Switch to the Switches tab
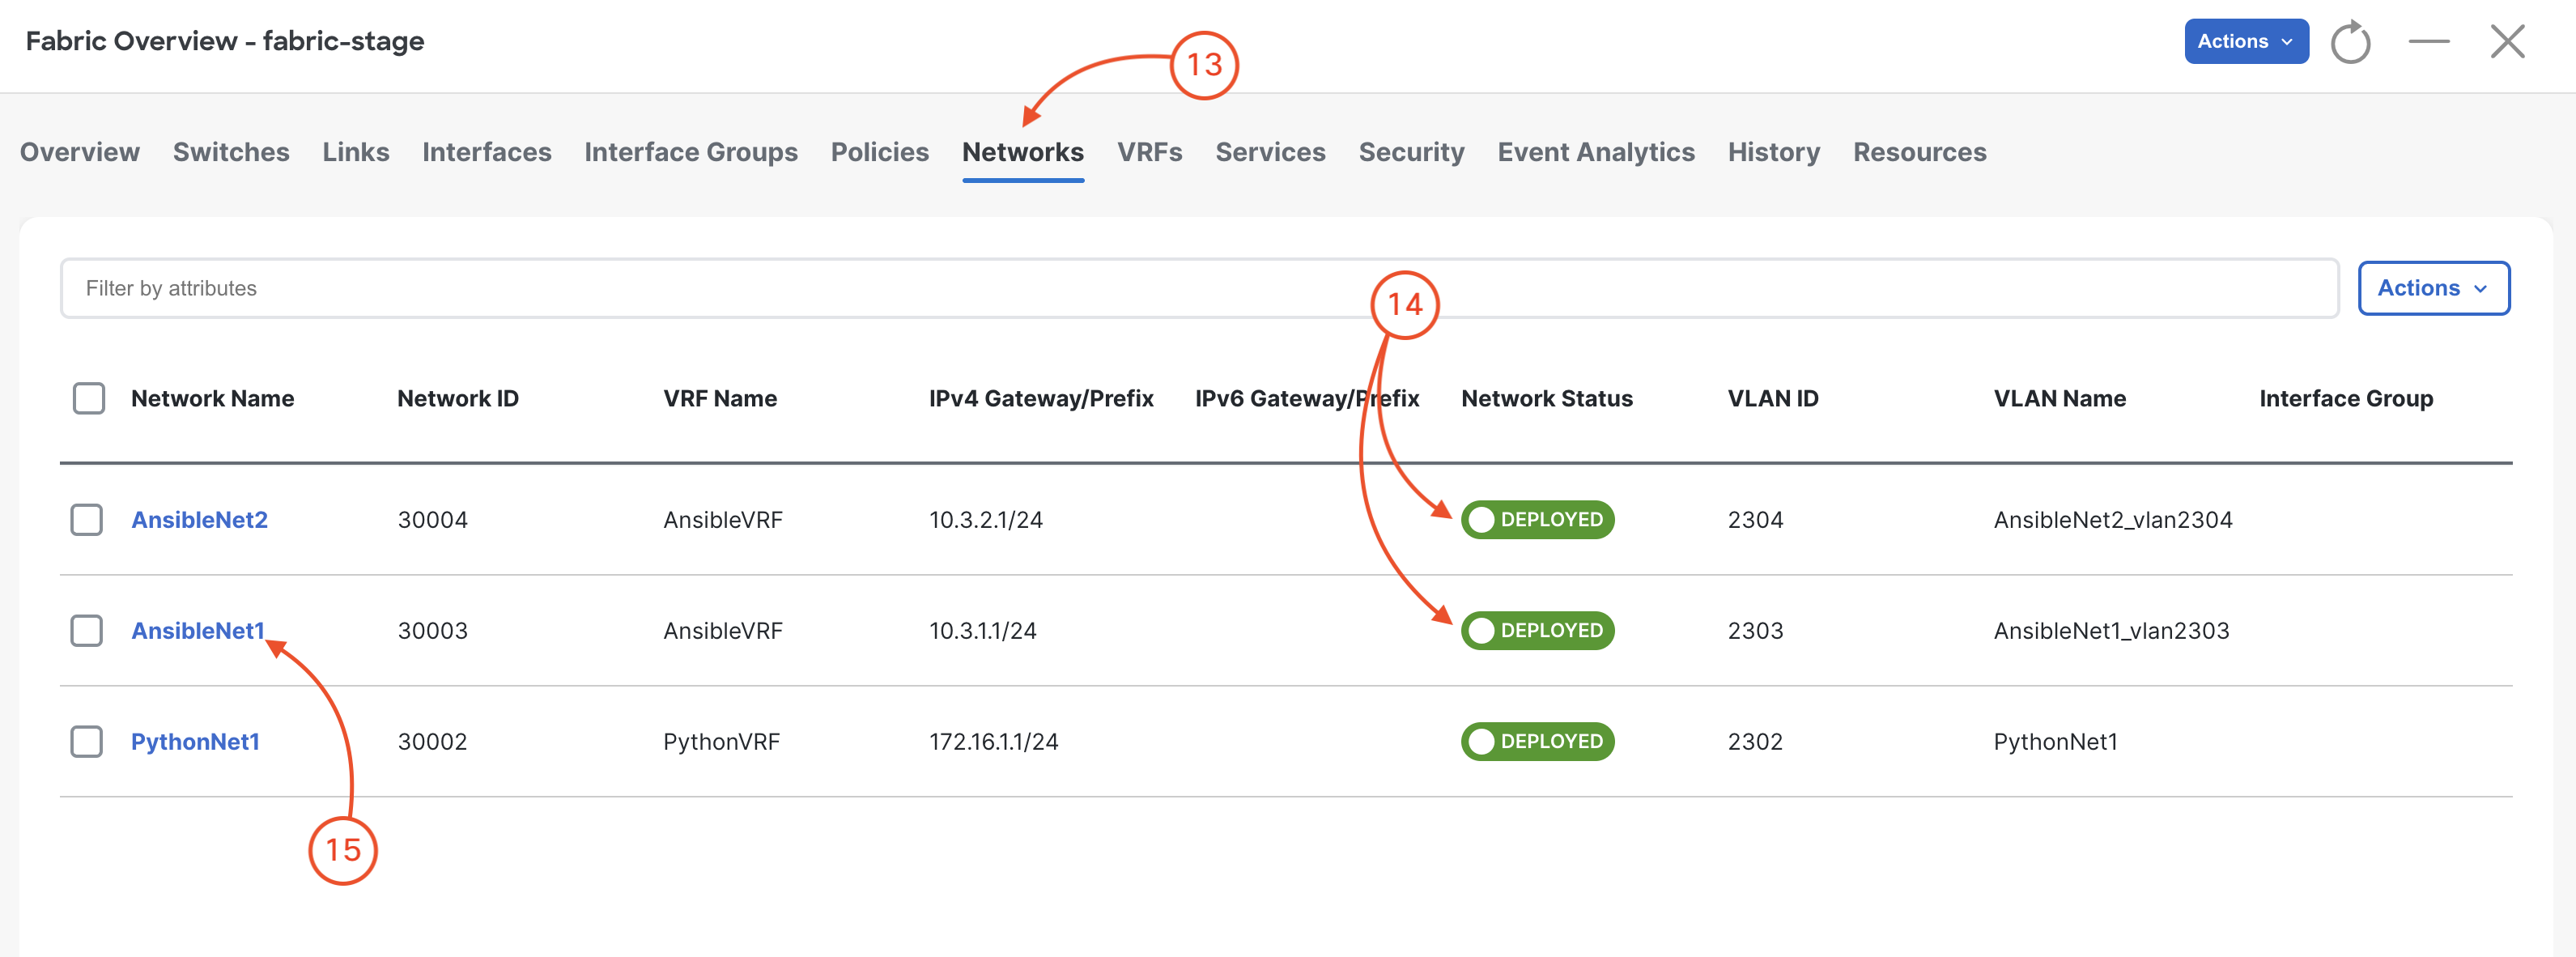 pyautogui.click(x=231, y=152)
